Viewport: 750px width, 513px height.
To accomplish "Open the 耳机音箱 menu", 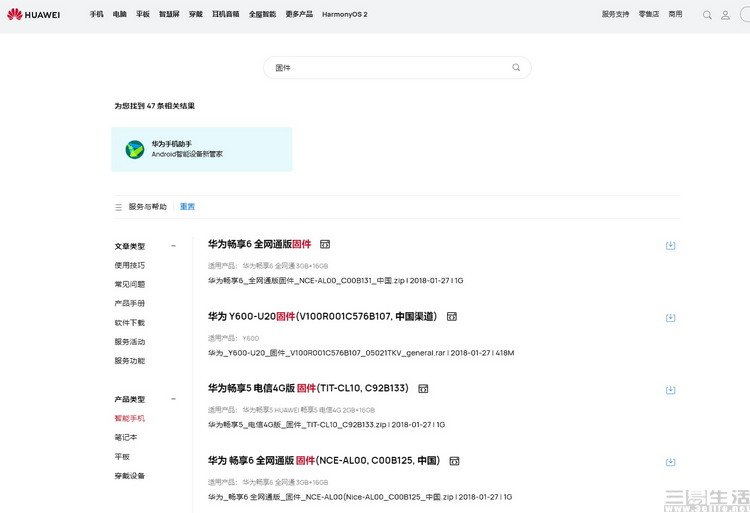I will [226, 14].
